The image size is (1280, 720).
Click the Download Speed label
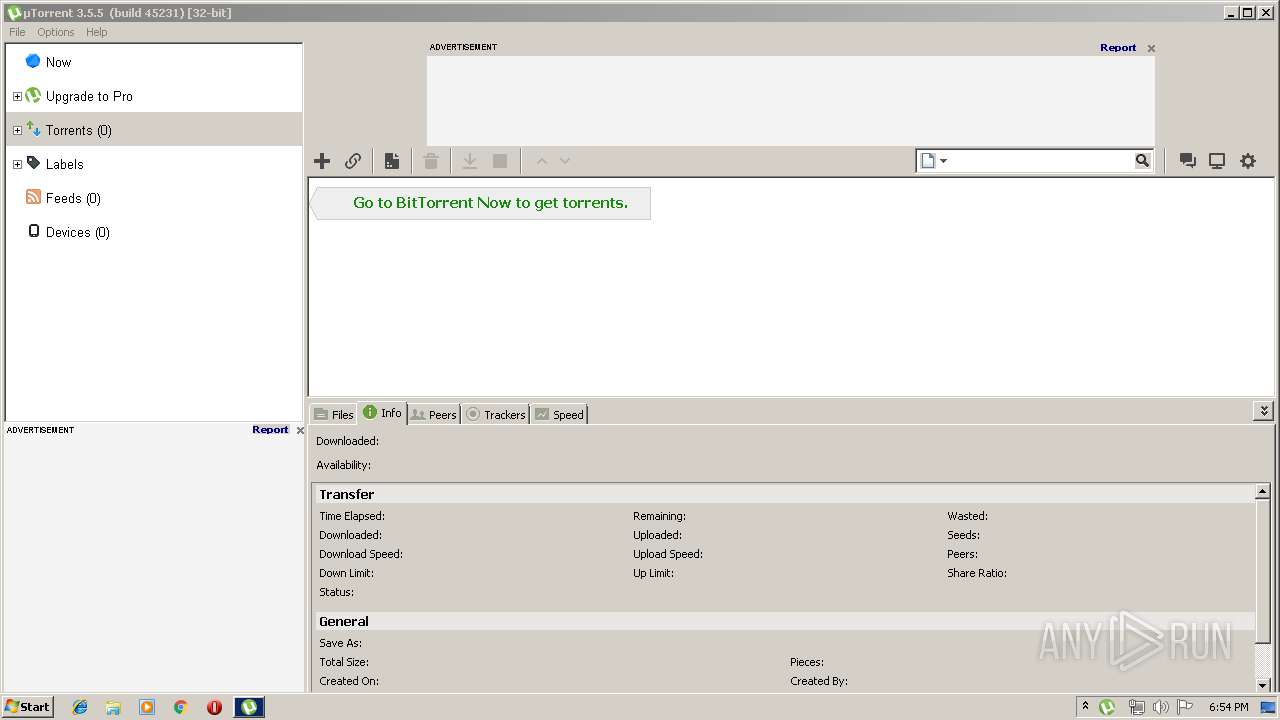pyautogui.click(x=361, y=554)
